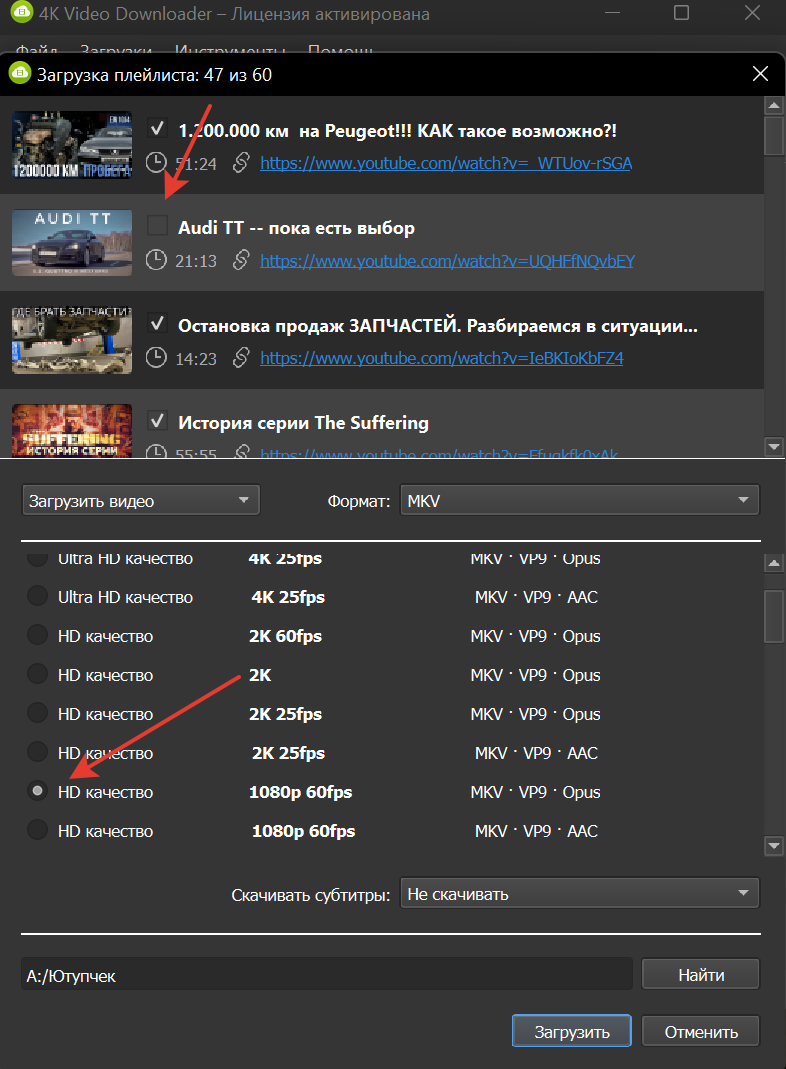Viewport: 786px width, 1069px height.
Task: Click the clock icon next to 21:13 duration
Action: [x=156, y=261]
